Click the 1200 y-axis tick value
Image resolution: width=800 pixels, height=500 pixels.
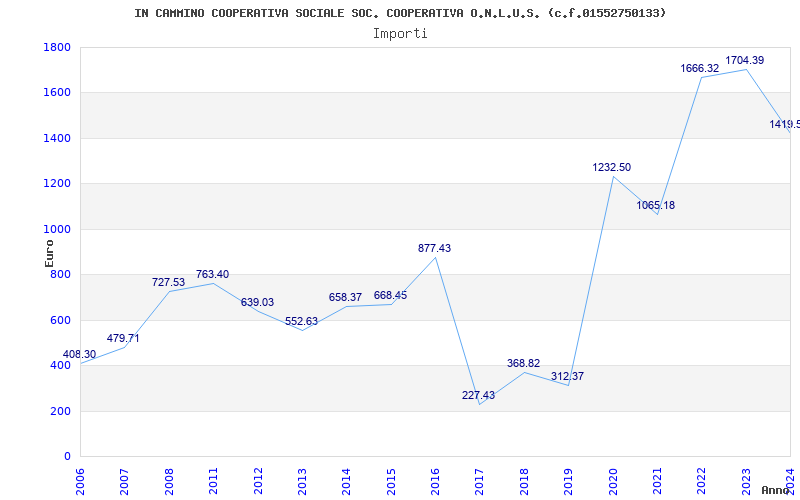click(57, 184)
